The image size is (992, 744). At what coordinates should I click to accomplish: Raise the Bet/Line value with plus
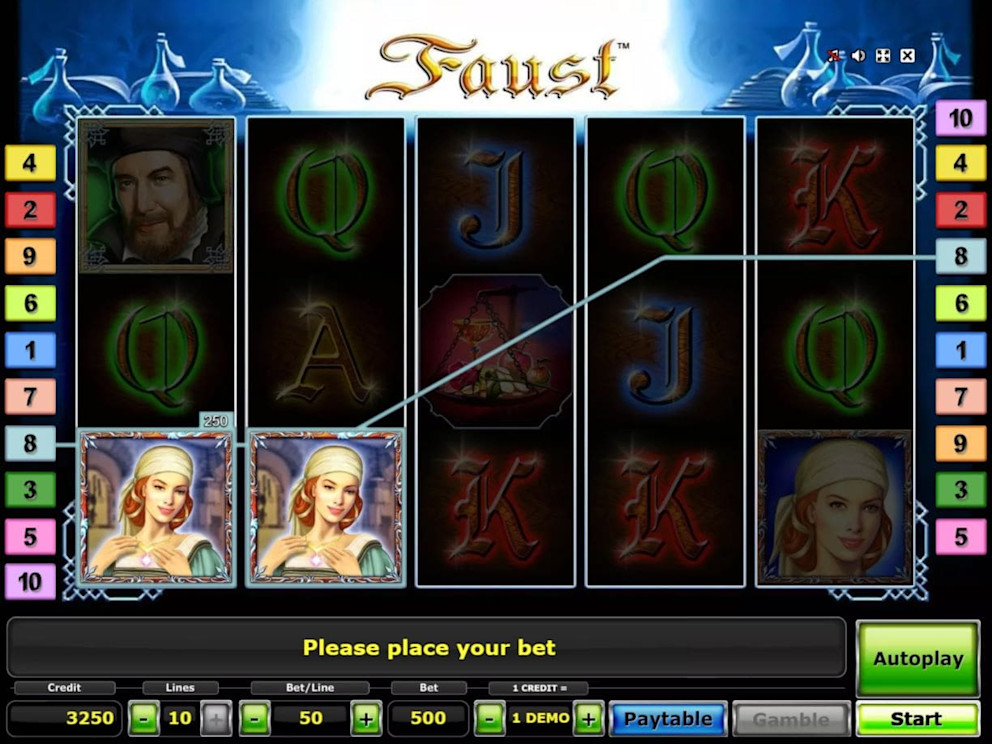(366, 719)
